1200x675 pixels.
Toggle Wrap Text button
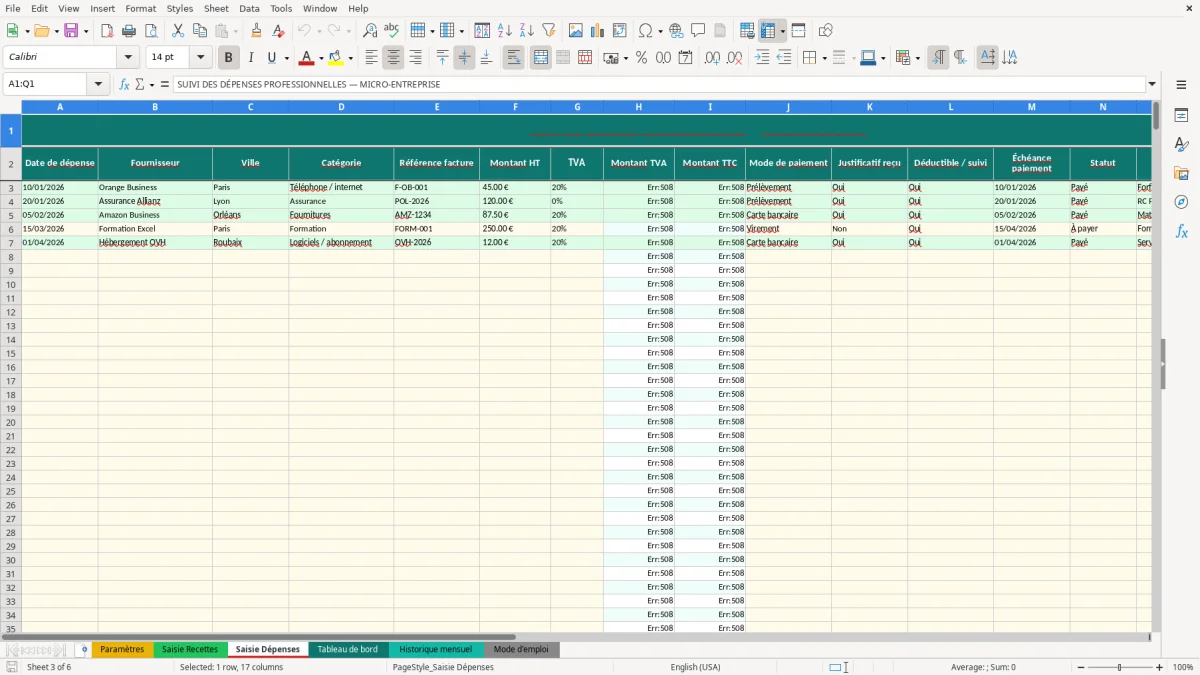pyautogui.click(x=514, y=58)
